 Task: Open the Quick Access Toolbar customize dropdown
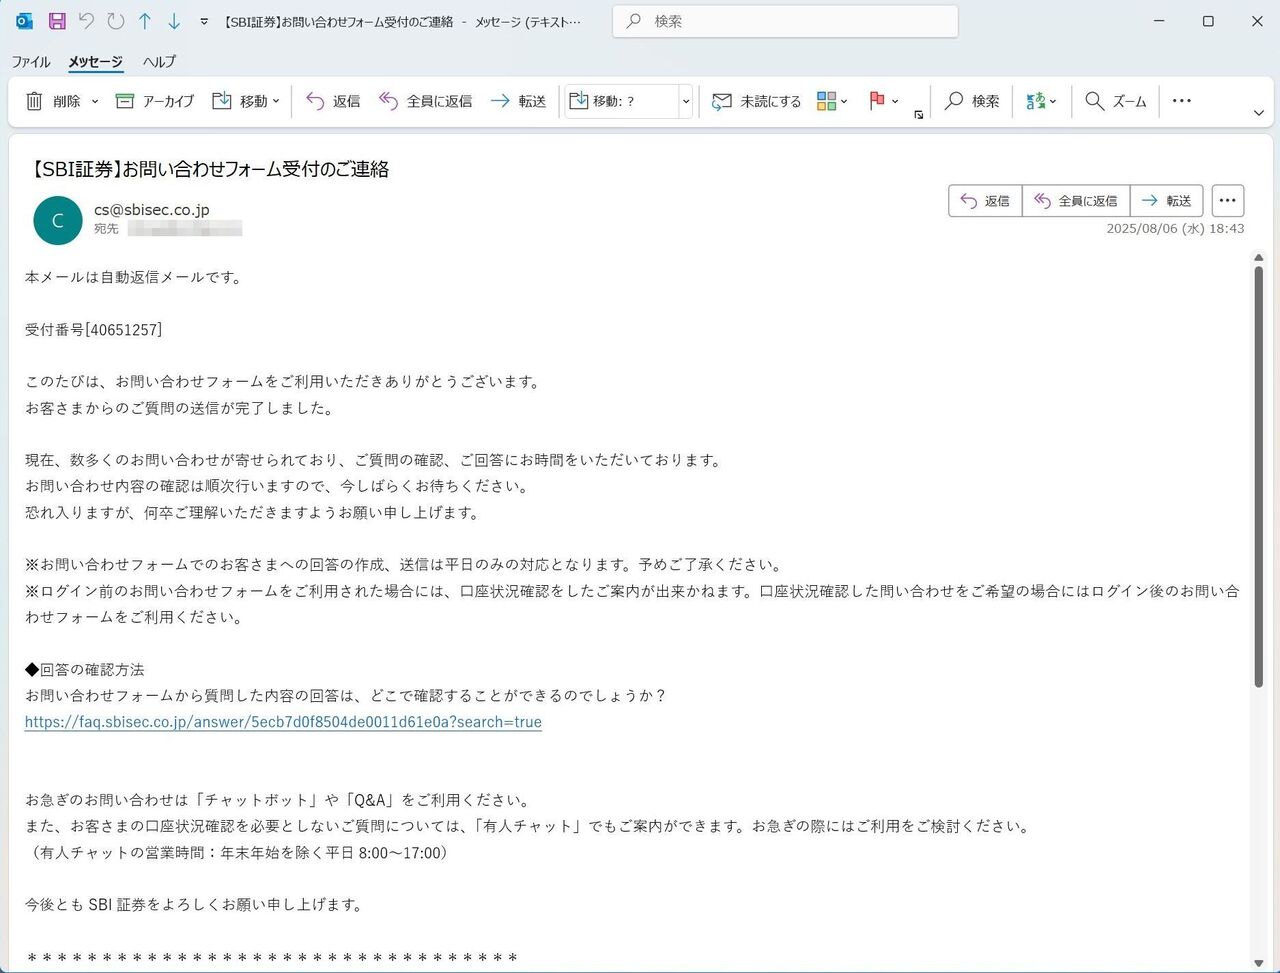coord(204,21)
